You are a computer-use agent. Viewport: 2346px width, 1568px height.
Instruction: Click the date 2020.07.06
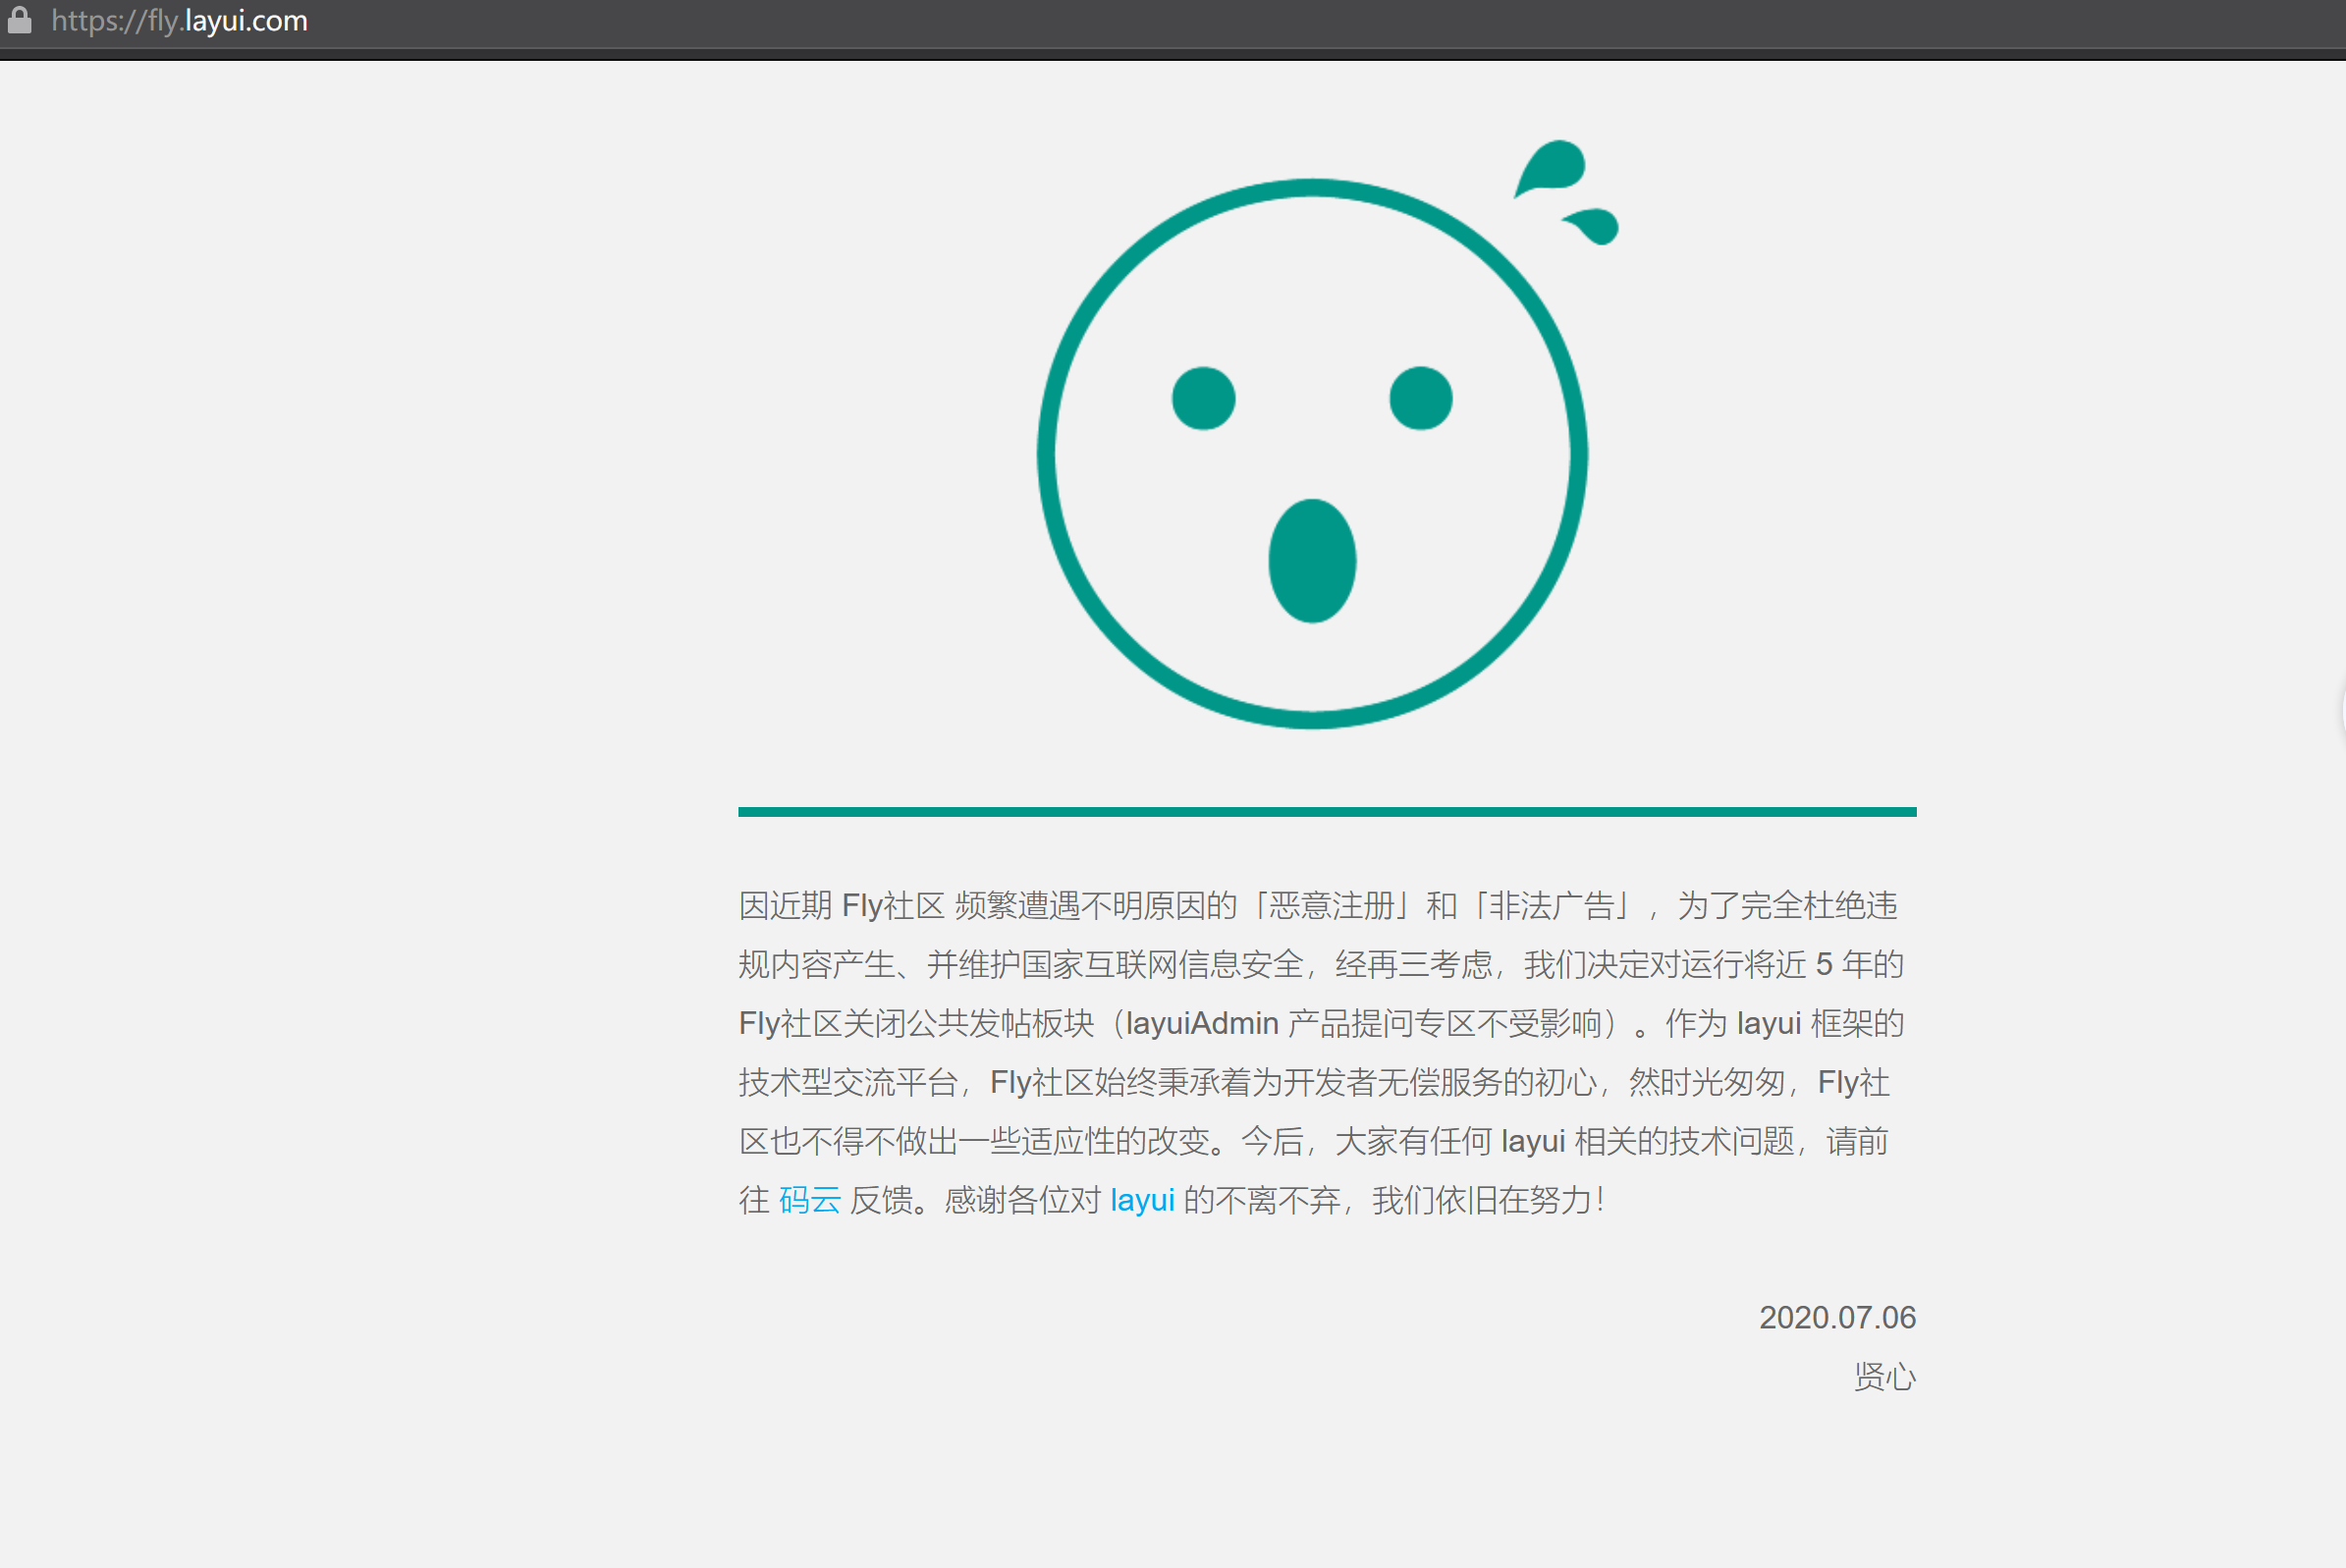coord(1837,1318)
